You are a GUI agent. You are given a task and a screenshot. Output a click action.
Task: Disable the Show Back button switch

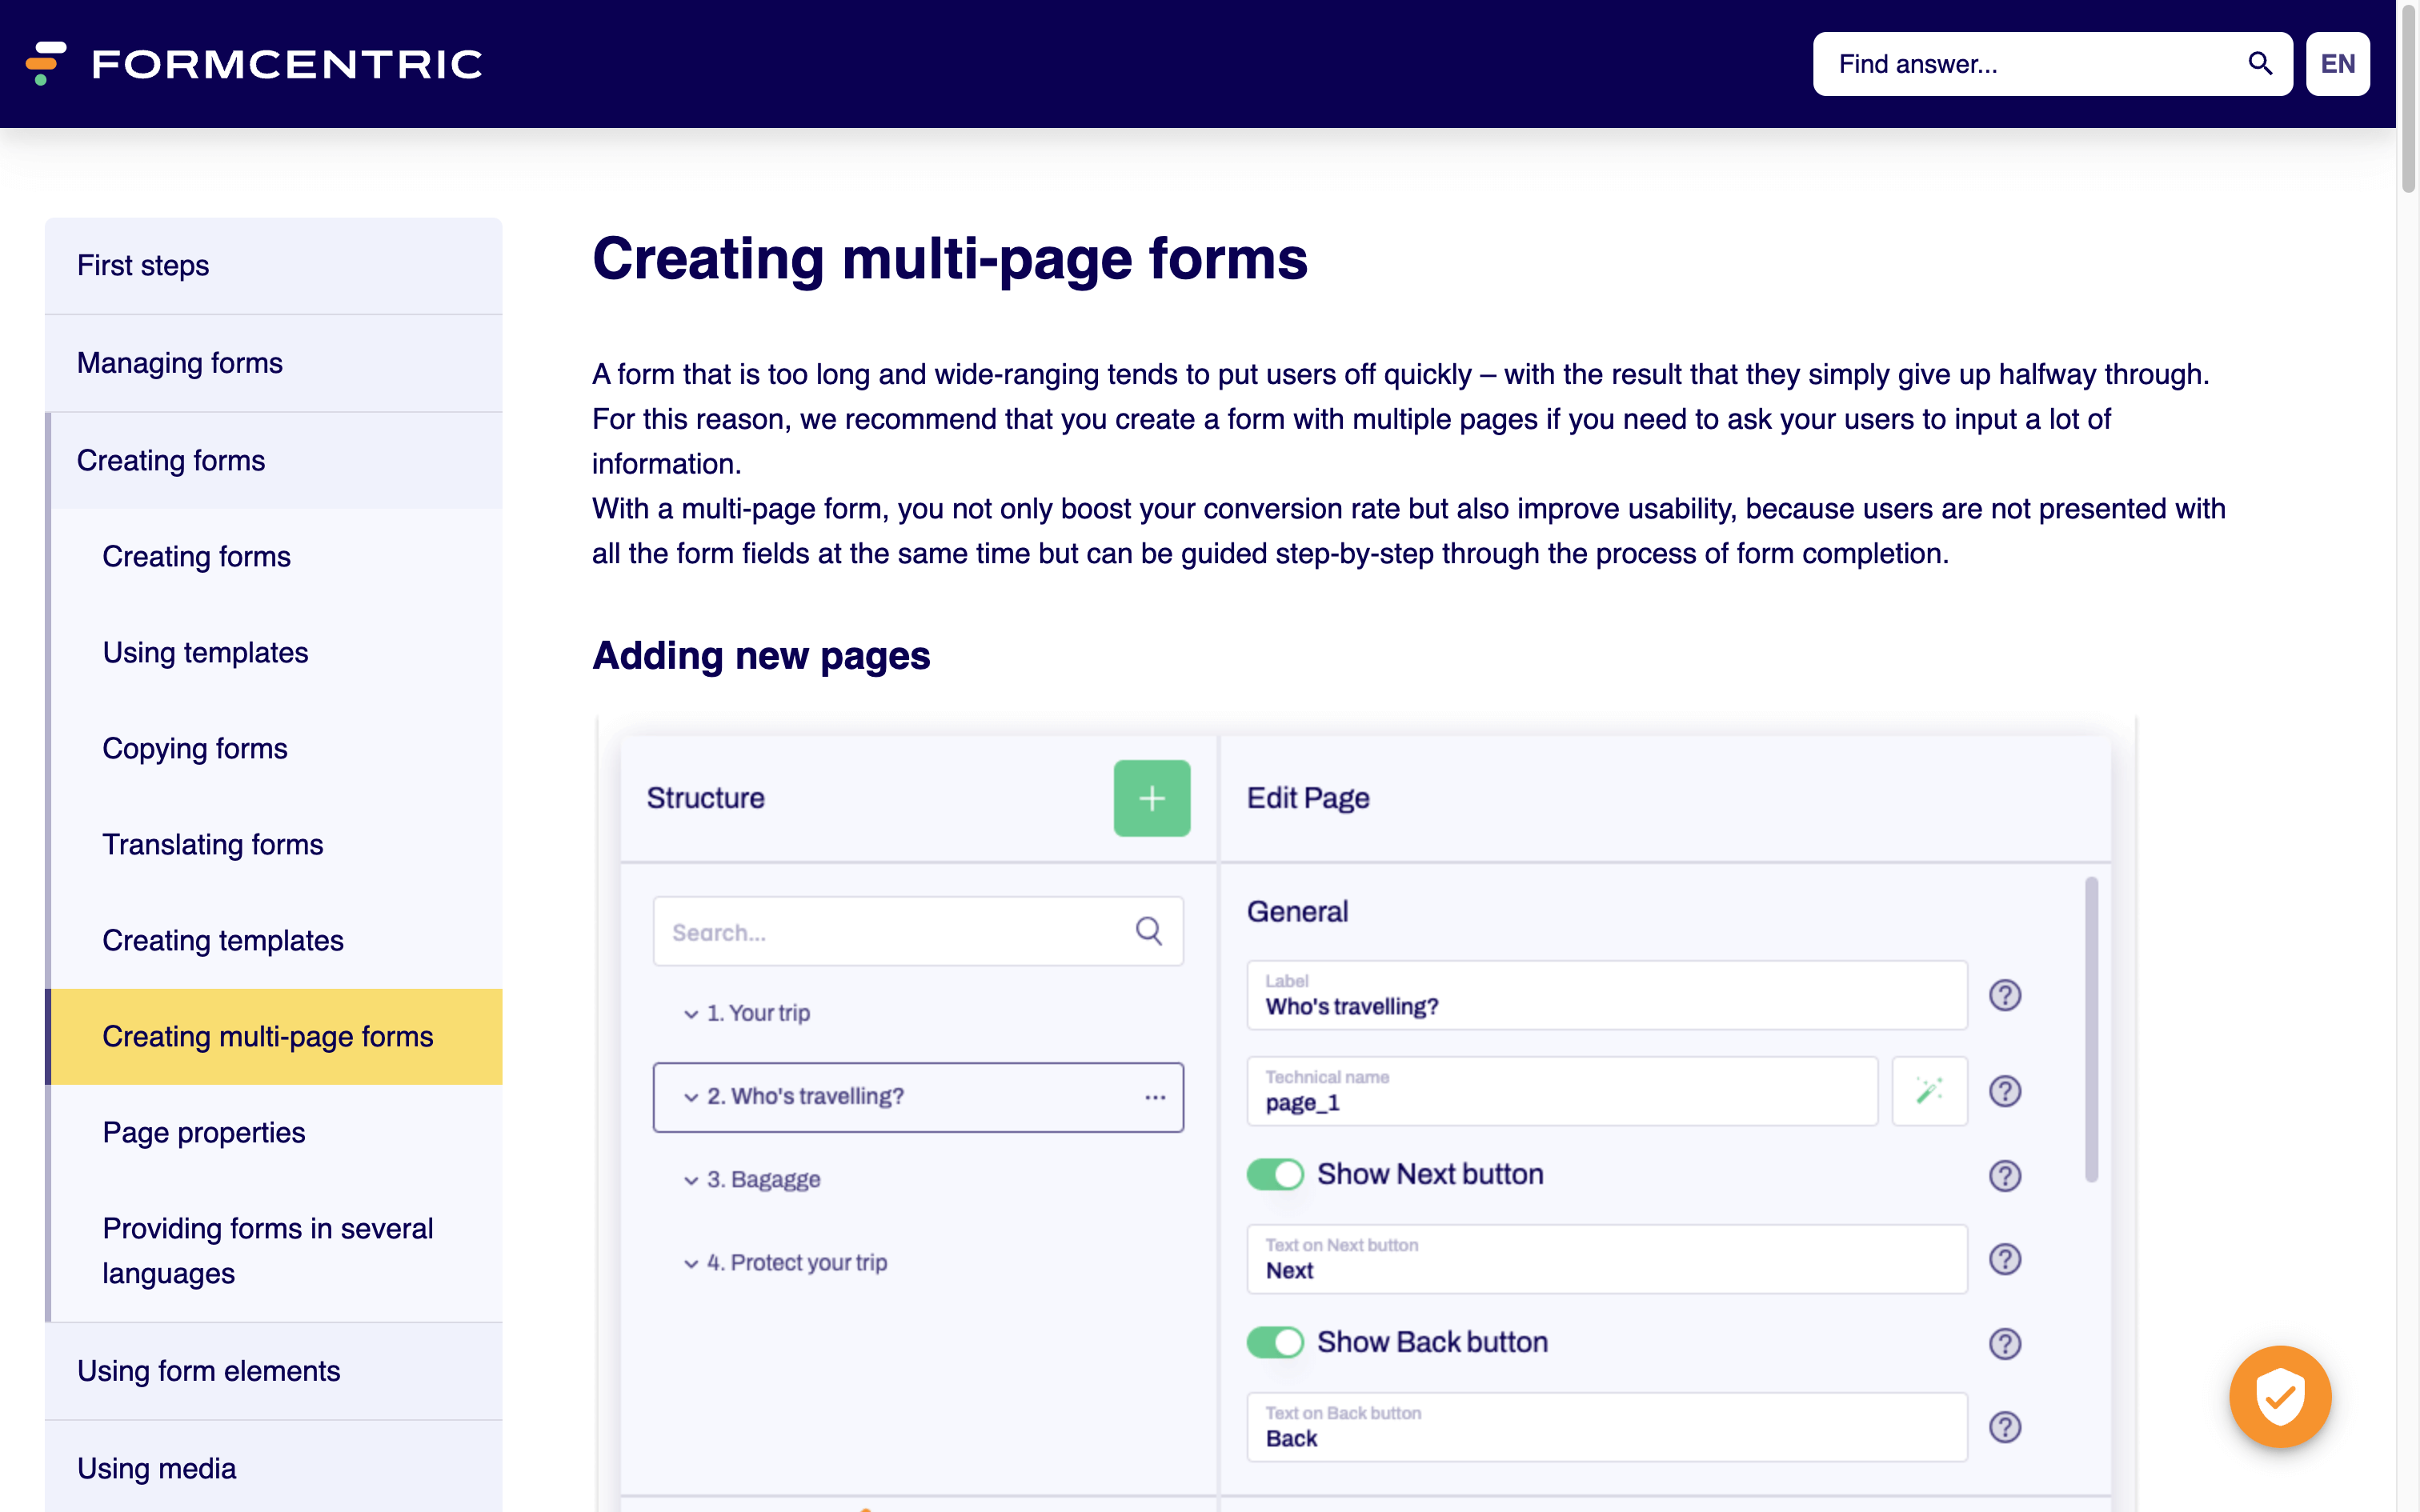coord(1275,1342)
